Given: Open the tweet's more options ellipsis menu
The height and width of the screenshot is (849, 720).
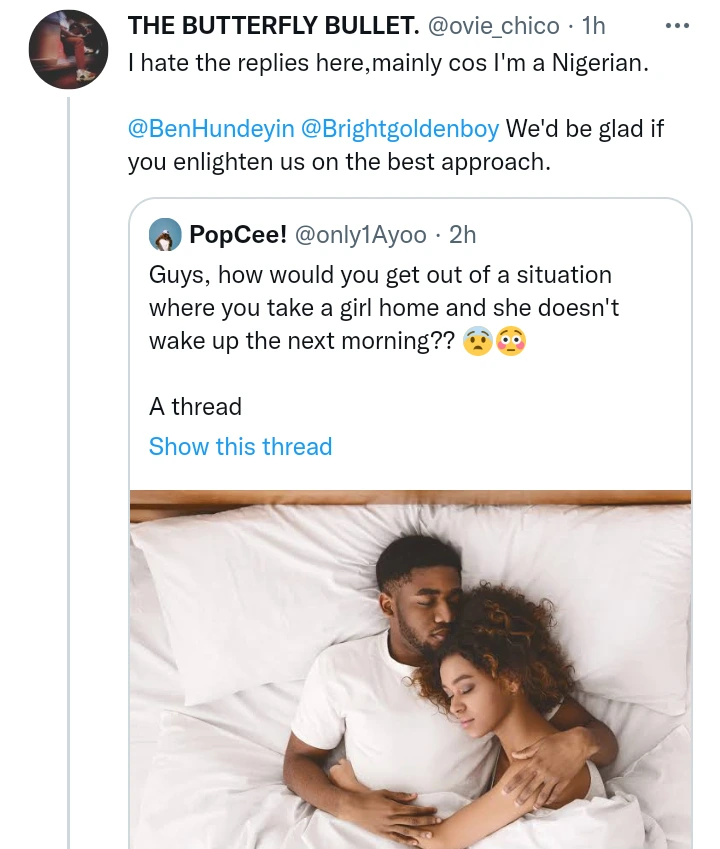Looking at the screenshot, I should pyautogui.click(x=677, y=26).
